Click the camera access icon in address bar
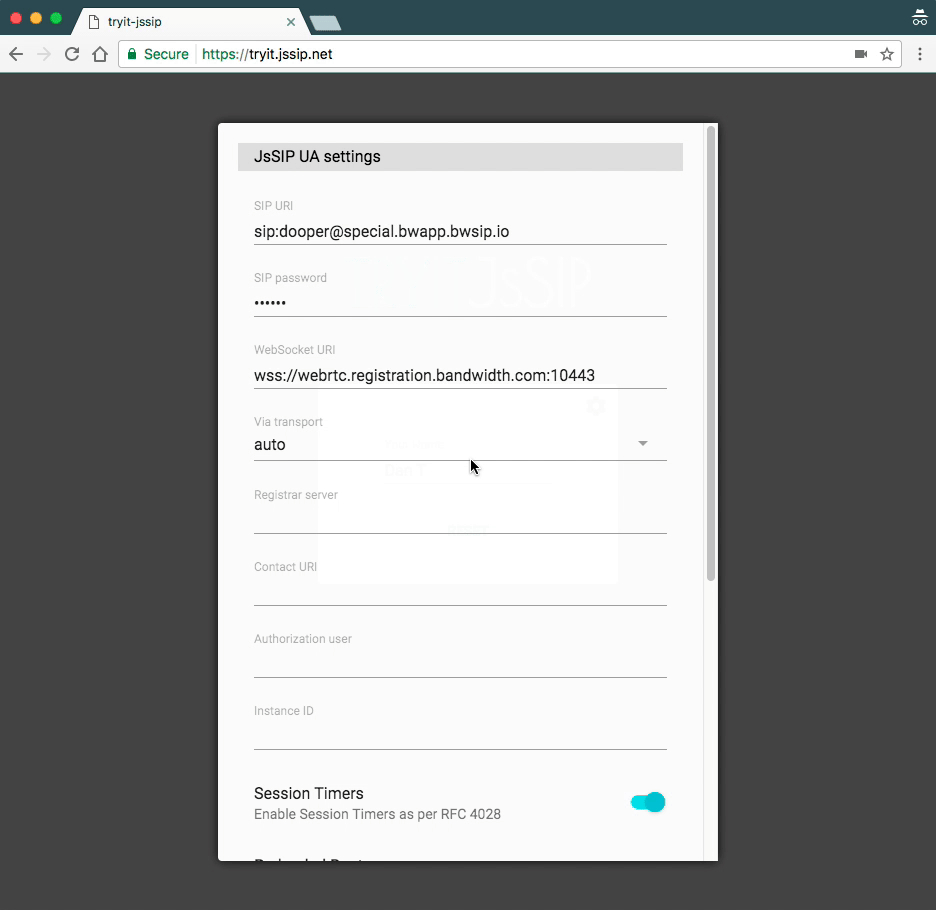Image resolution: width=936 pixels, height=910 pixels. pos(861,54)
